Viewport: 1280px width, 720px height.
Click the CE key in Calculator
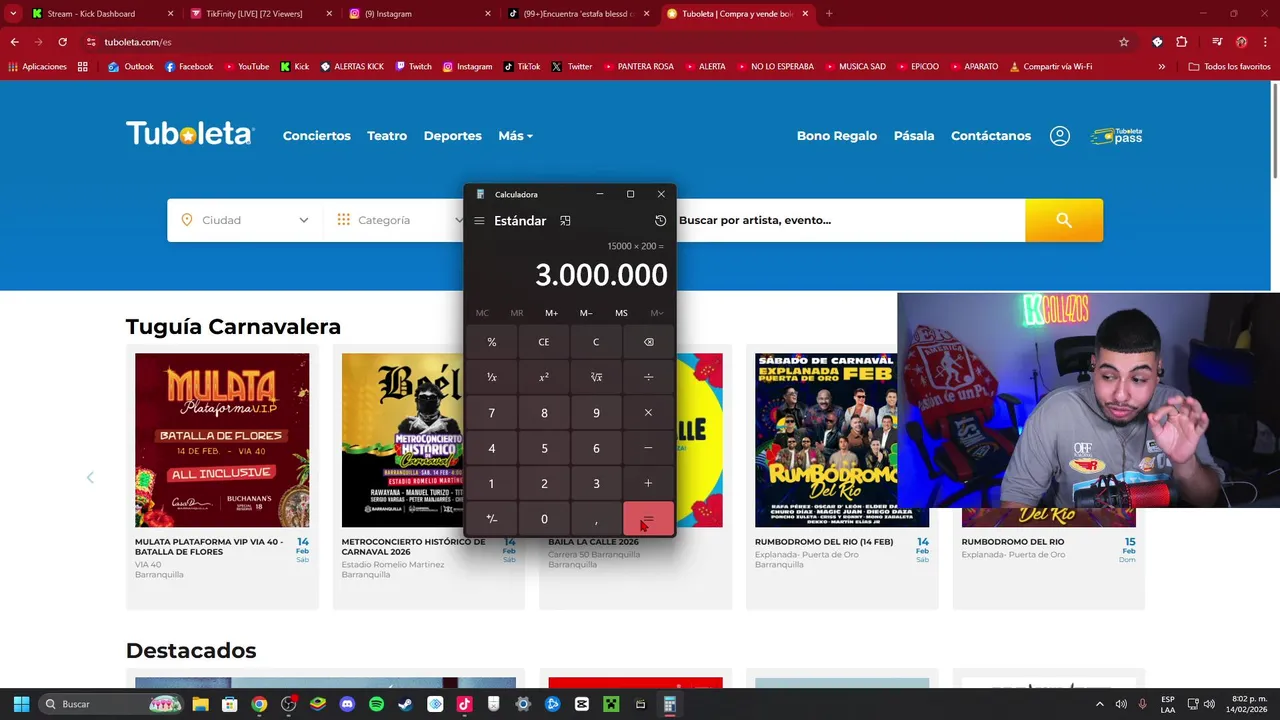click(544, 342)
